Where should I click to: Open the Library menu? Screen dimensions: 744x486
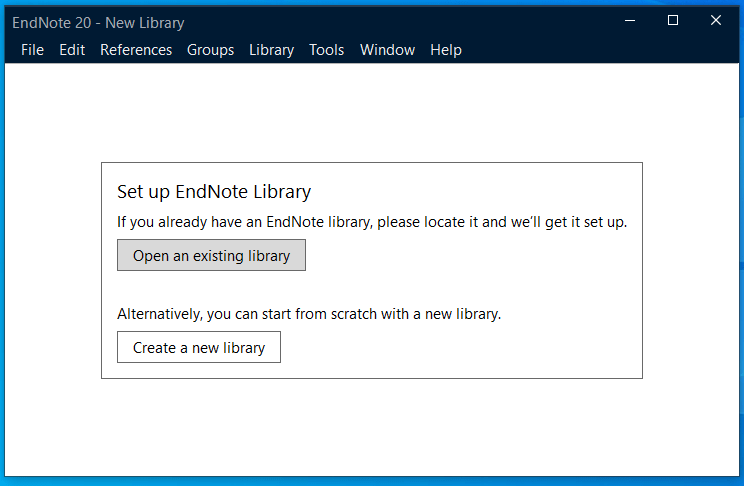click(x=271, y=50)
